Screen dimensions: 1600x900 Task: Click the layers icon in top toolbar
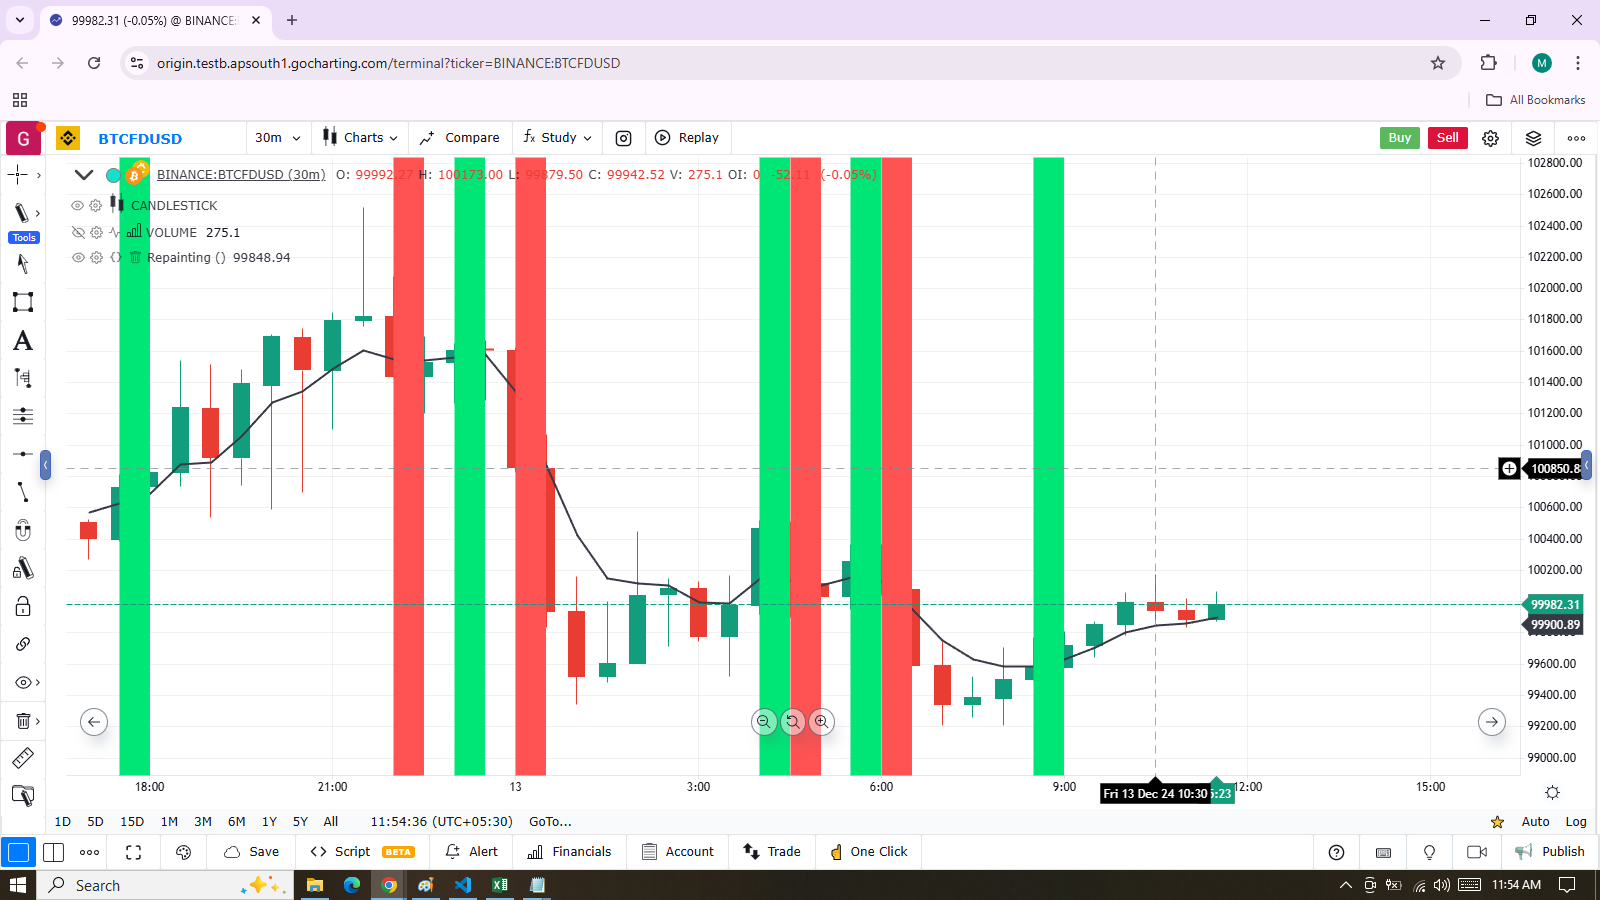tap(1533, 138)
